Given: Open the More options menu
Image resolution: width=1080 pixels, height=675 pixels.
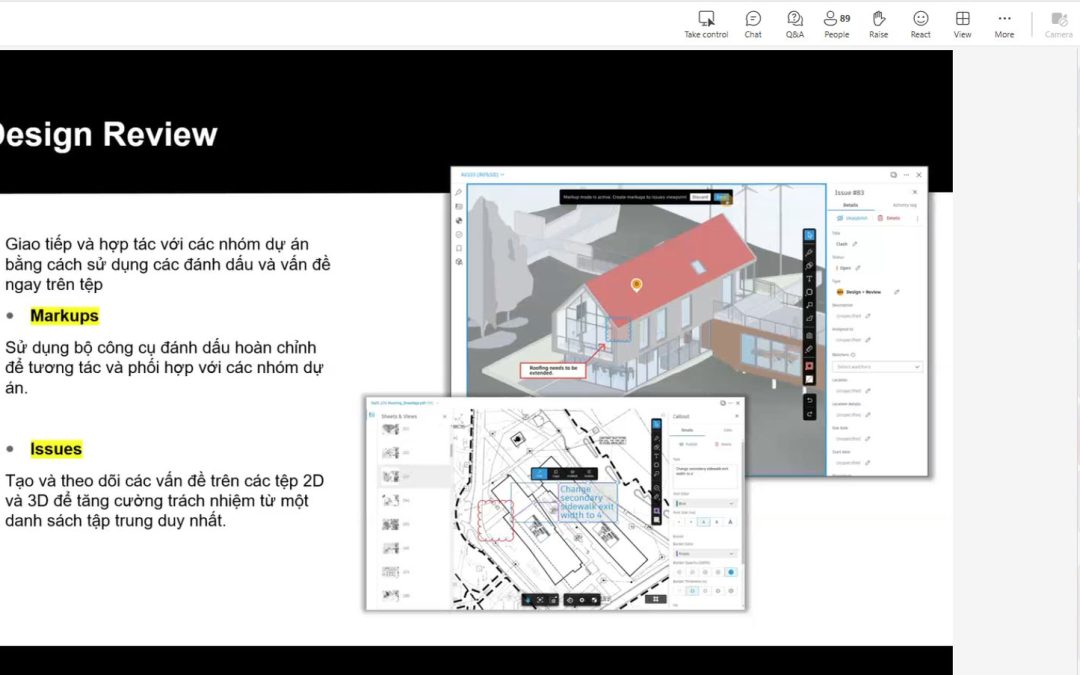Looking at the screenshot, I should point(1004,24).
